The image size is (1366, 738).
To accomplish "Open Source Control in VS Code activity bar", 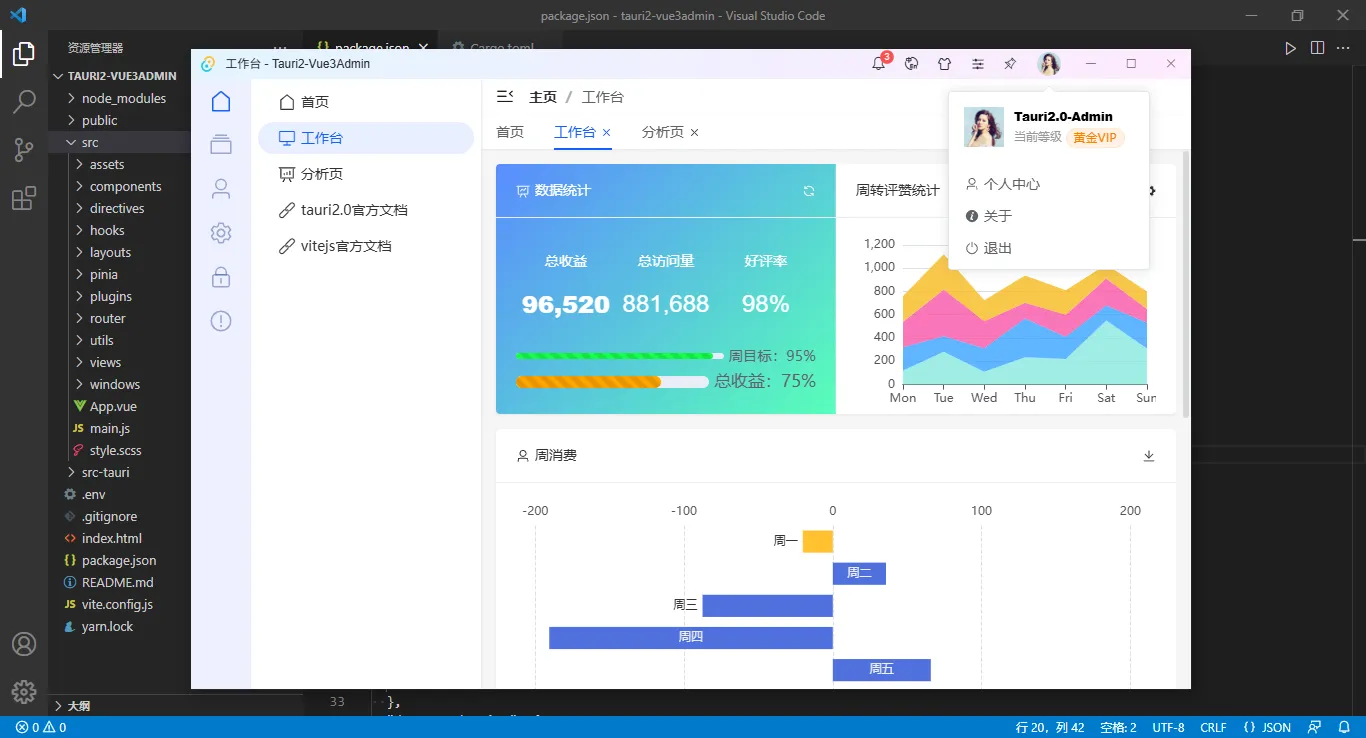I will tap(24, 150).
